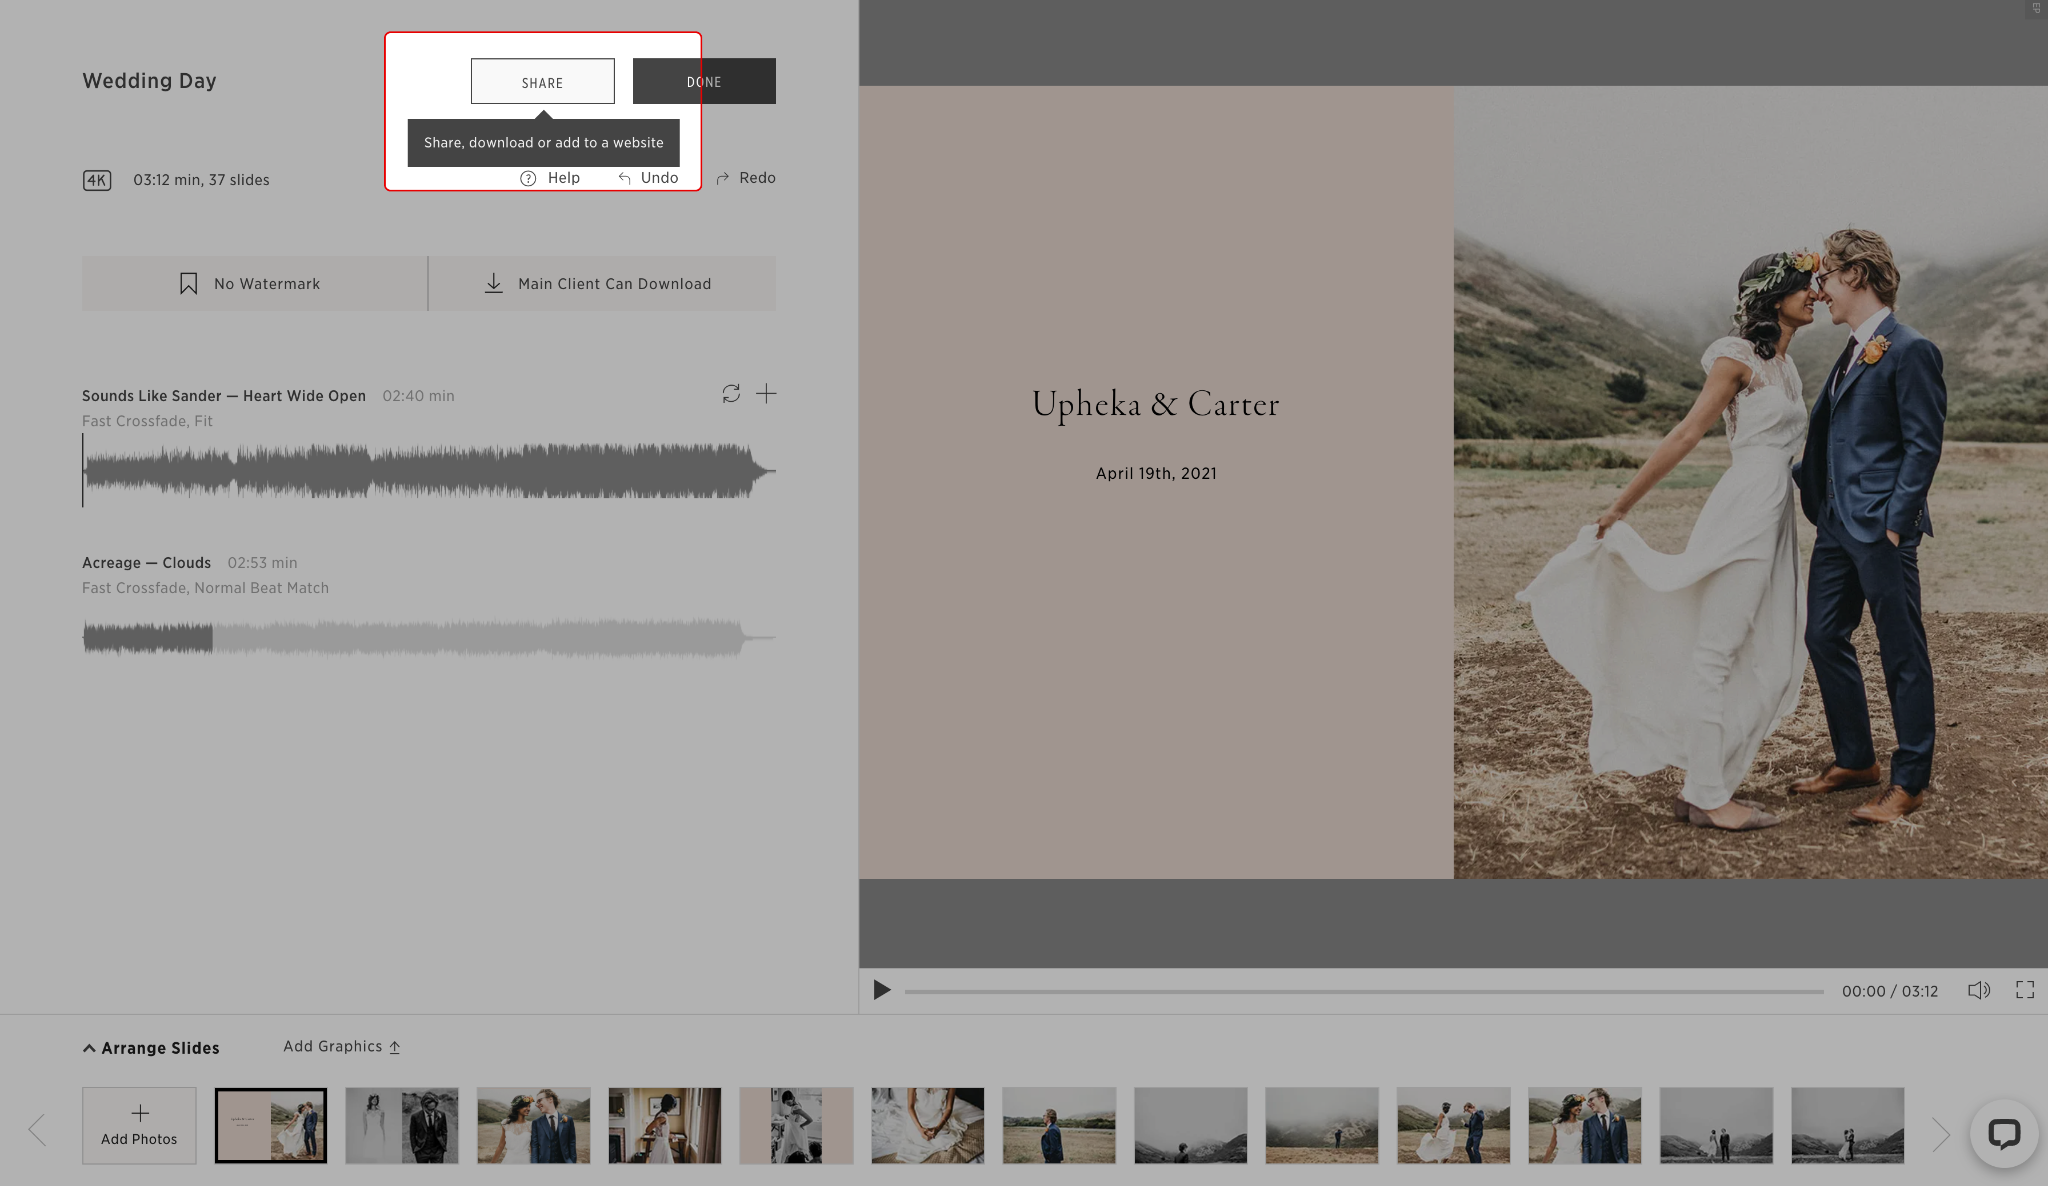Screen dimensions: 2048x1186
Task: Click Add Graphics upload link
Action: click(342, 1047)
